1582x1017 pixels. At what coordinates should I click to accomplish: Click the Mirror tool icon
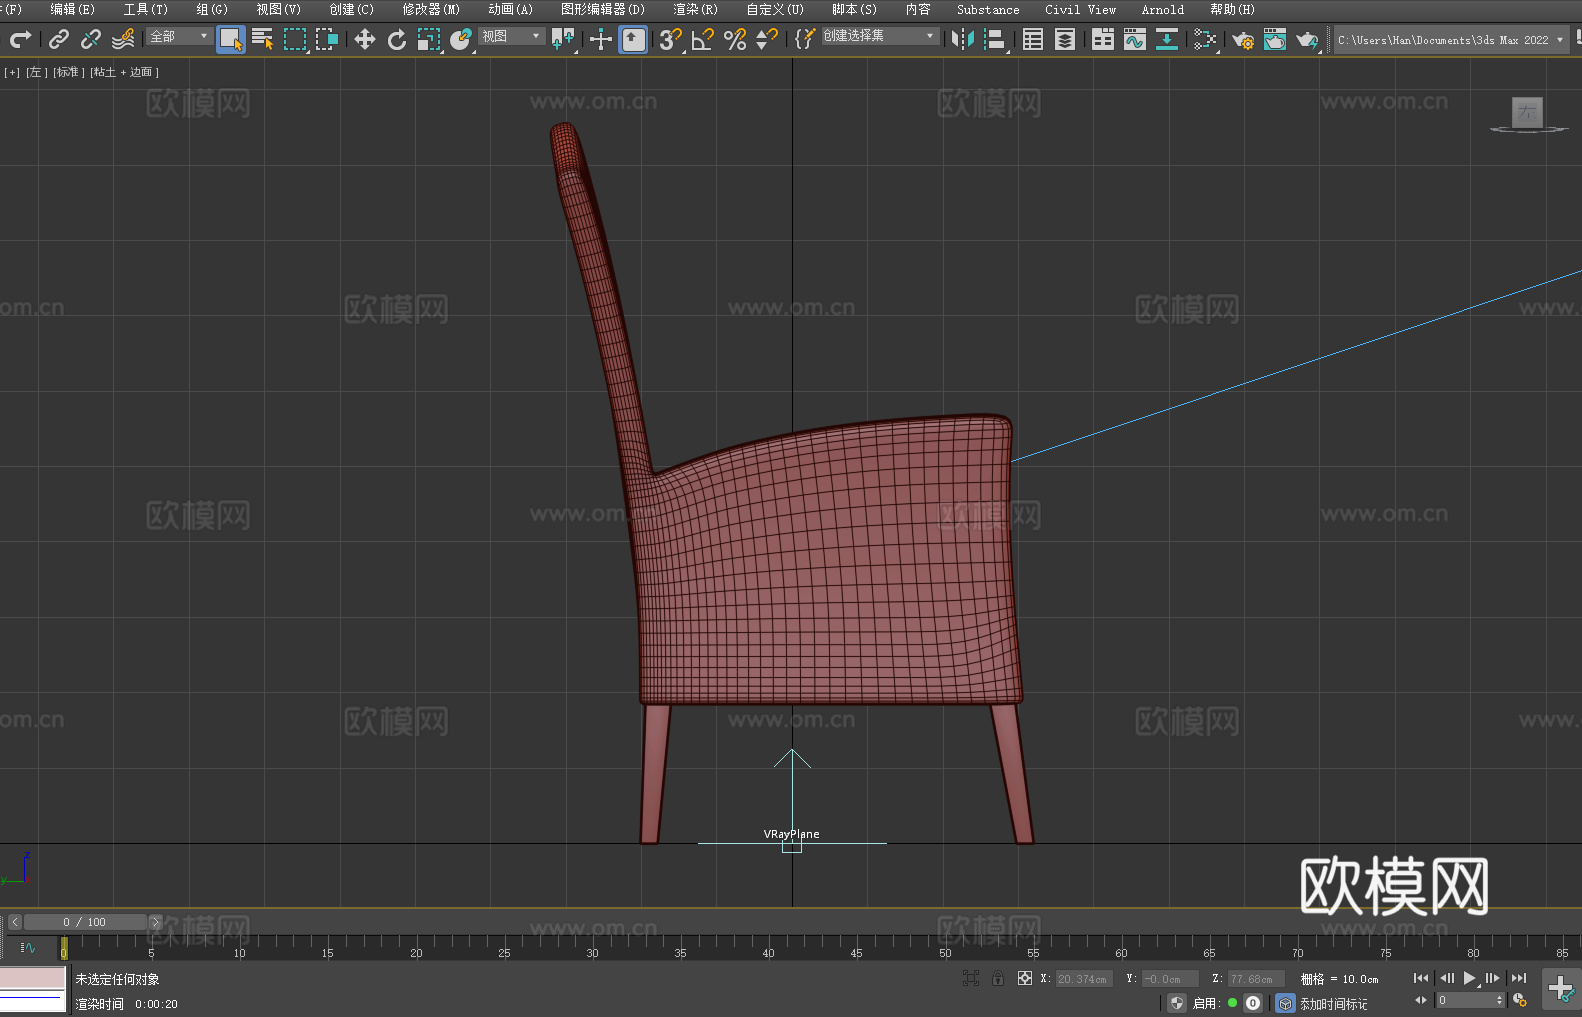point(963,39)
